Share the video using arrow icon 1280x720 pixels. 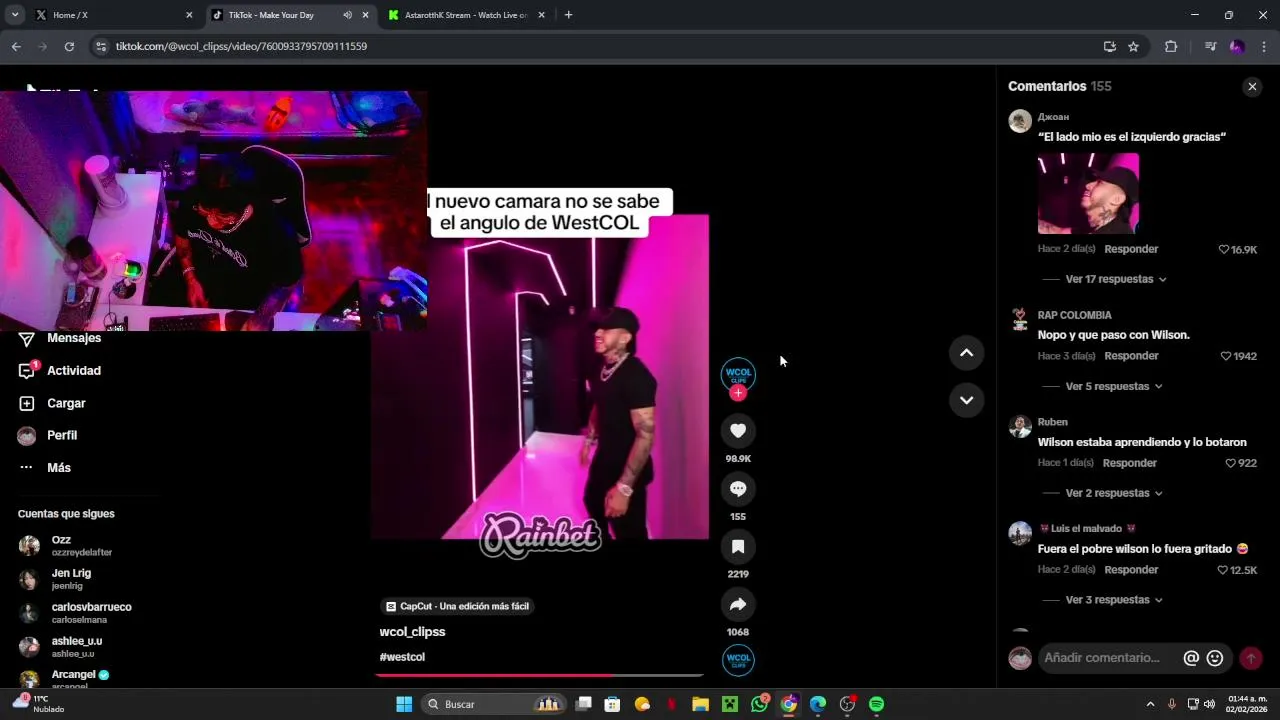tap(738, 604)
